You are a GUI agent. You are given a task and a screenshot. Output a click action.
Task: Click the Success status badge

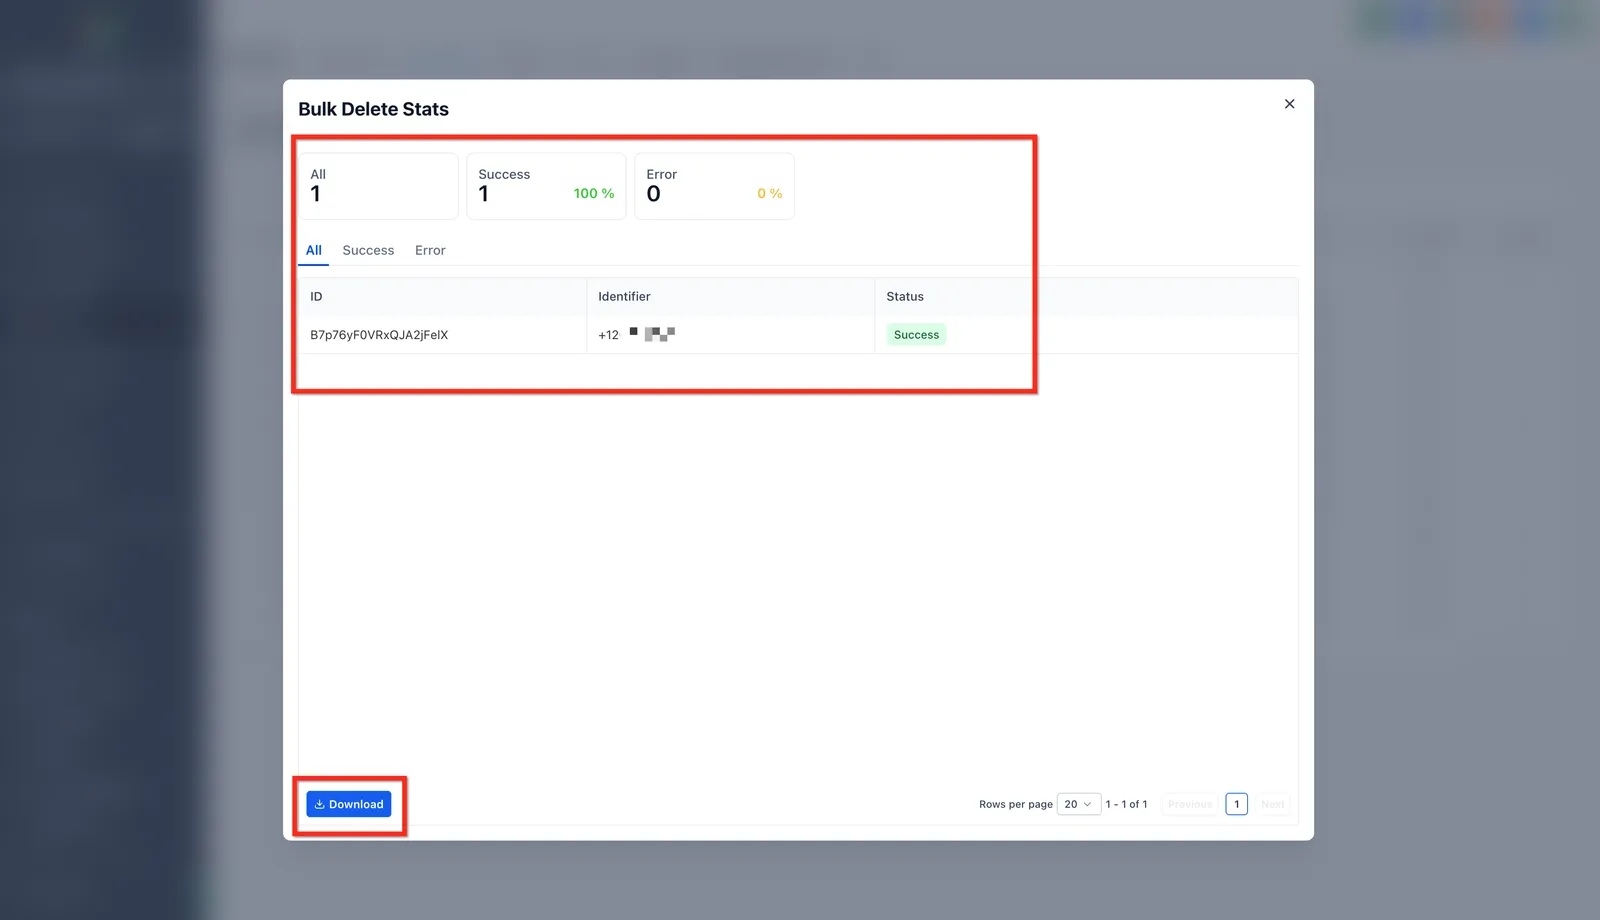pos(916,335)
